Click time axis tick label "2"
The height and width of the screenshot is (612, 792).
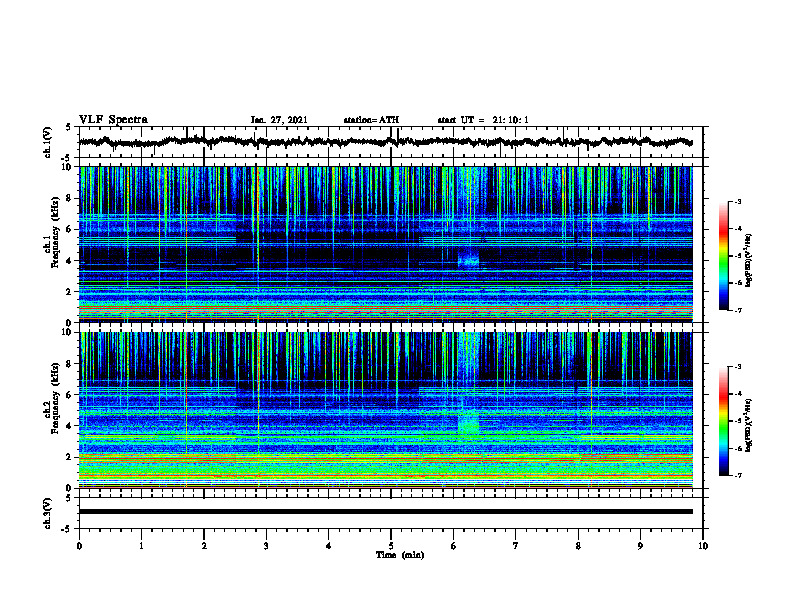[204, 546]
